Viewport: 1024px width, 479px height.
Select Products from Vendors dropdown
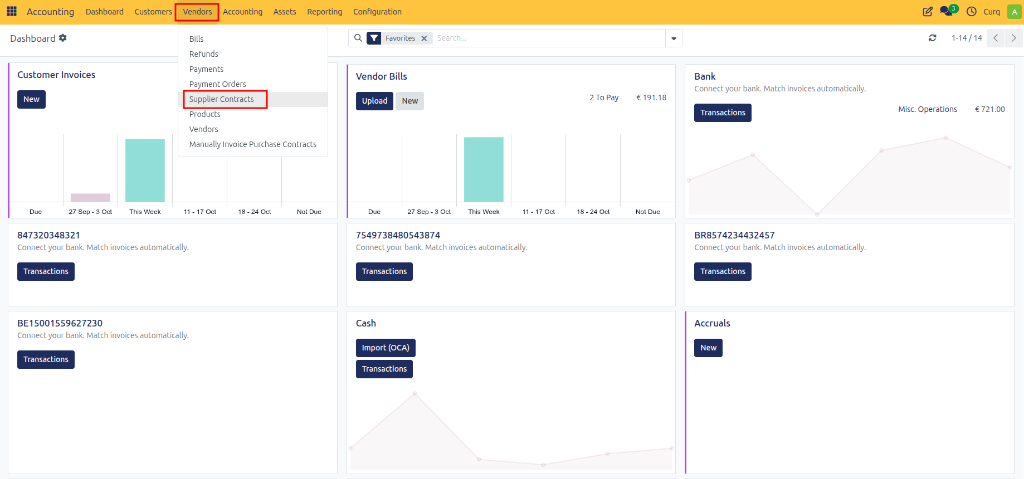253,114
